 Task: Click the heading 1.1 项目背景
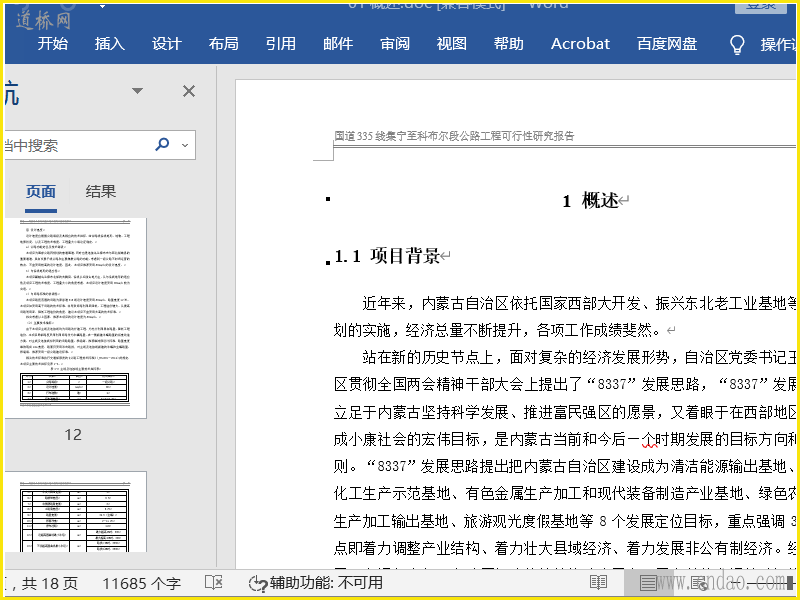coord(388,256)
